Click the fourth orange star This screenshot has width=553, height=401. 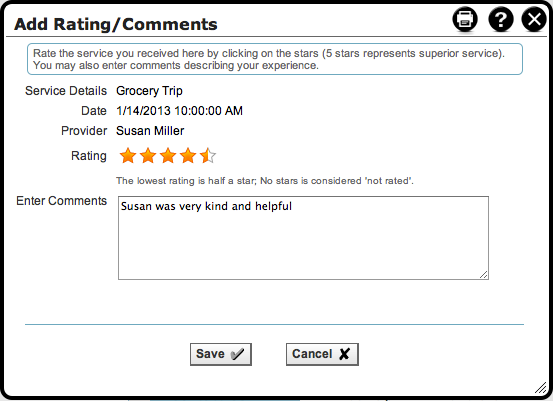click(188, 156)
